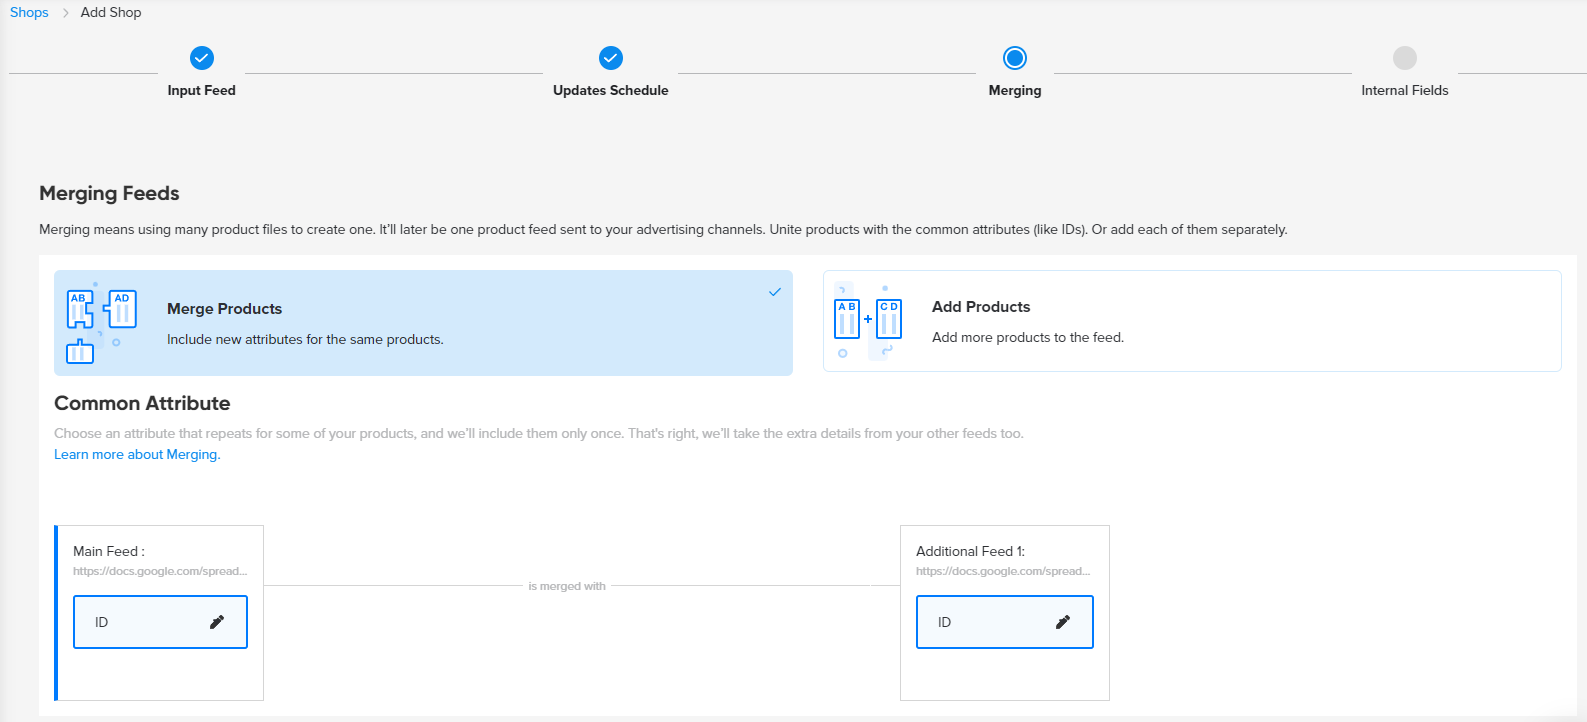The height and width of the screenshot is (722, 1587).
Task: Click the pencil icon in Additional Feed 1
Action: (1063, 622)
